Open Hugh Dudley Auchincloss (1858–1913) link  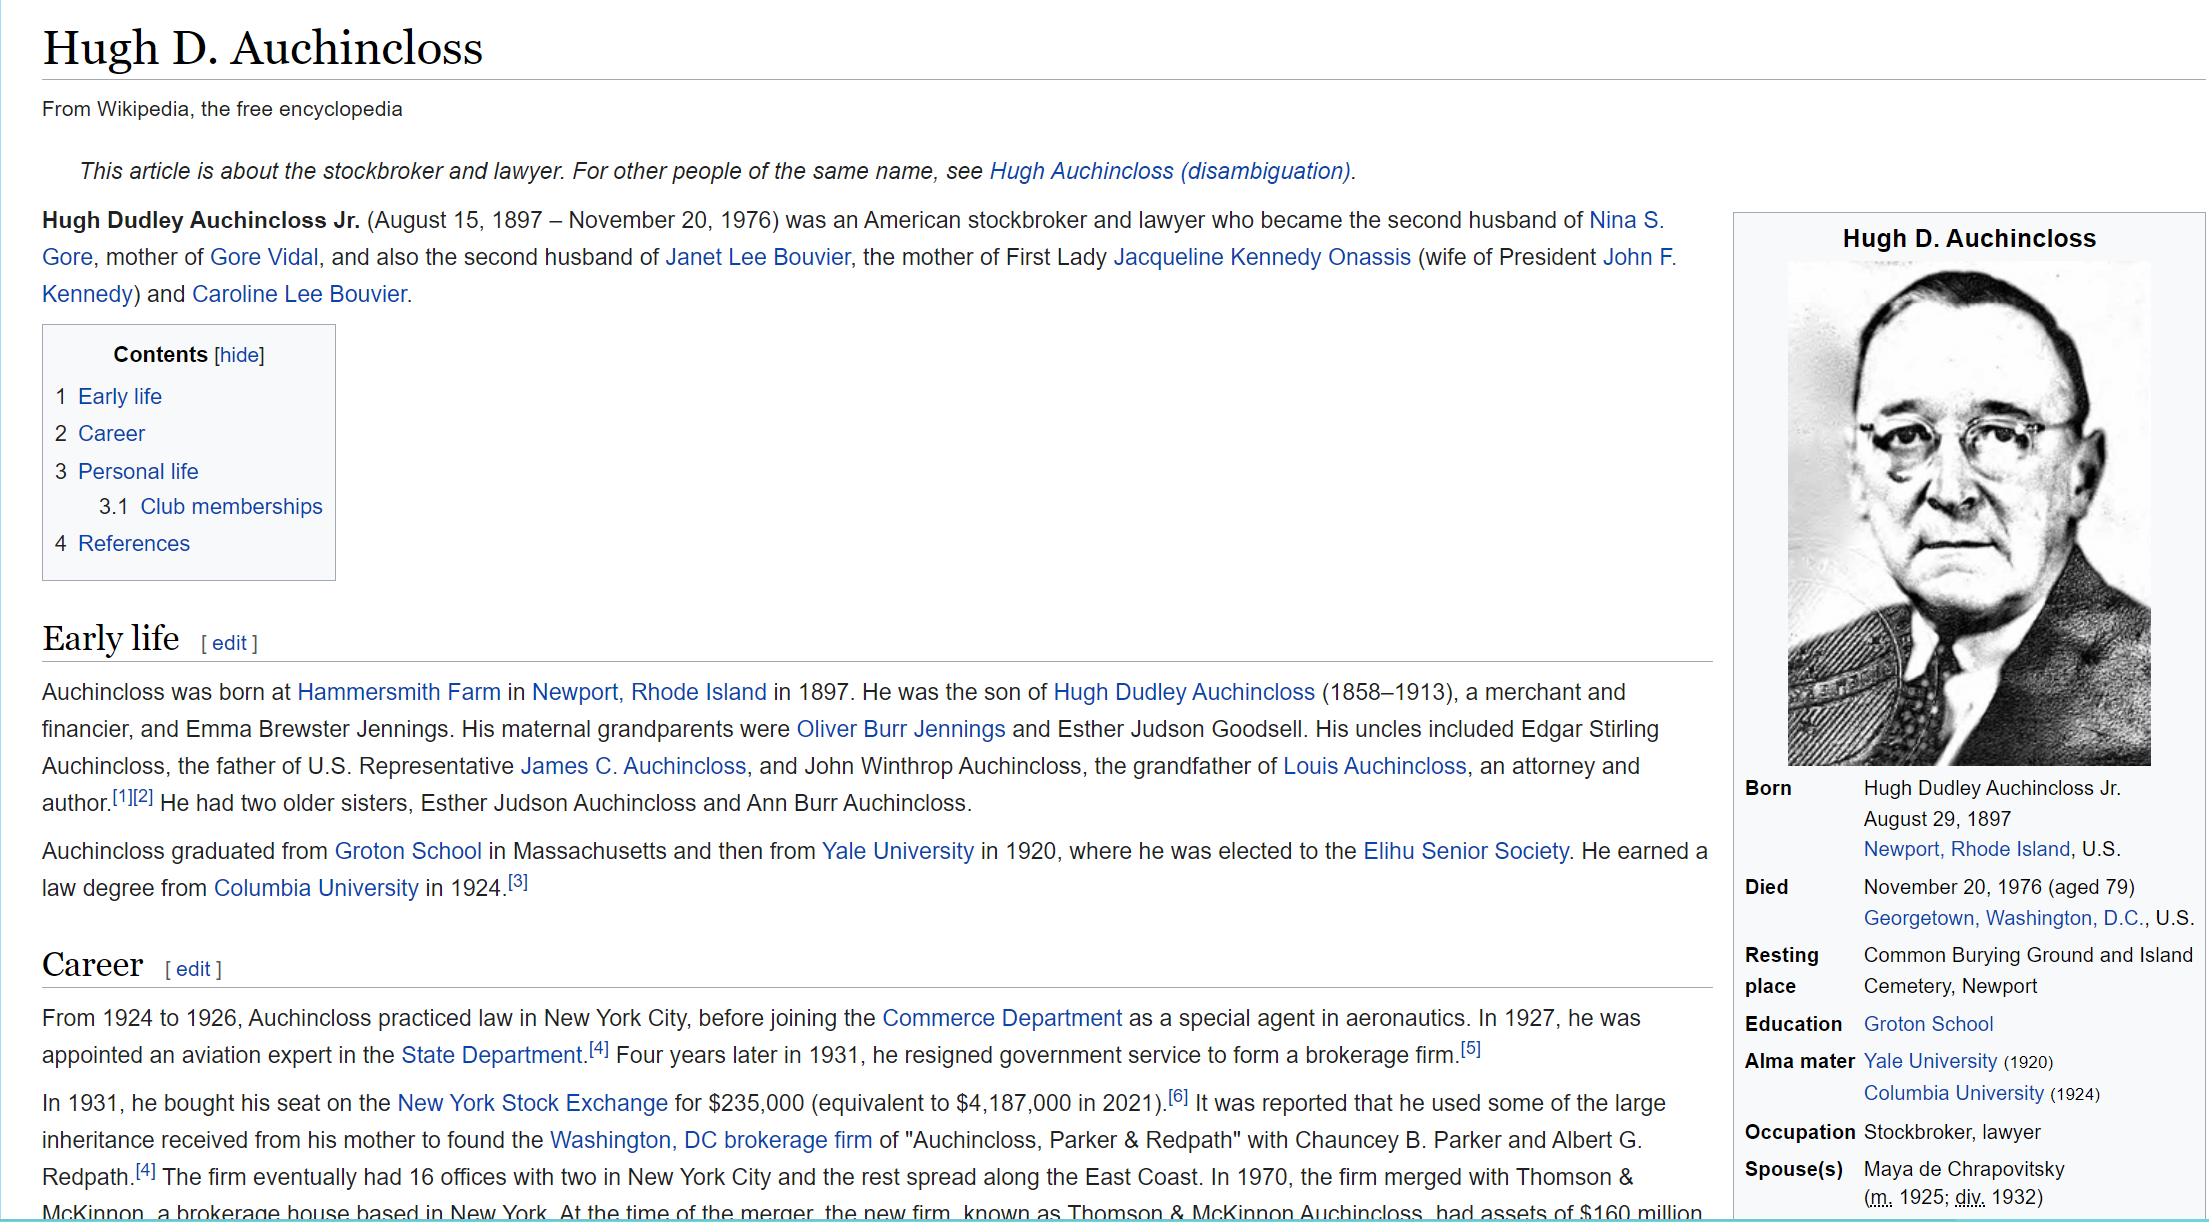[x=1184, y=692]
